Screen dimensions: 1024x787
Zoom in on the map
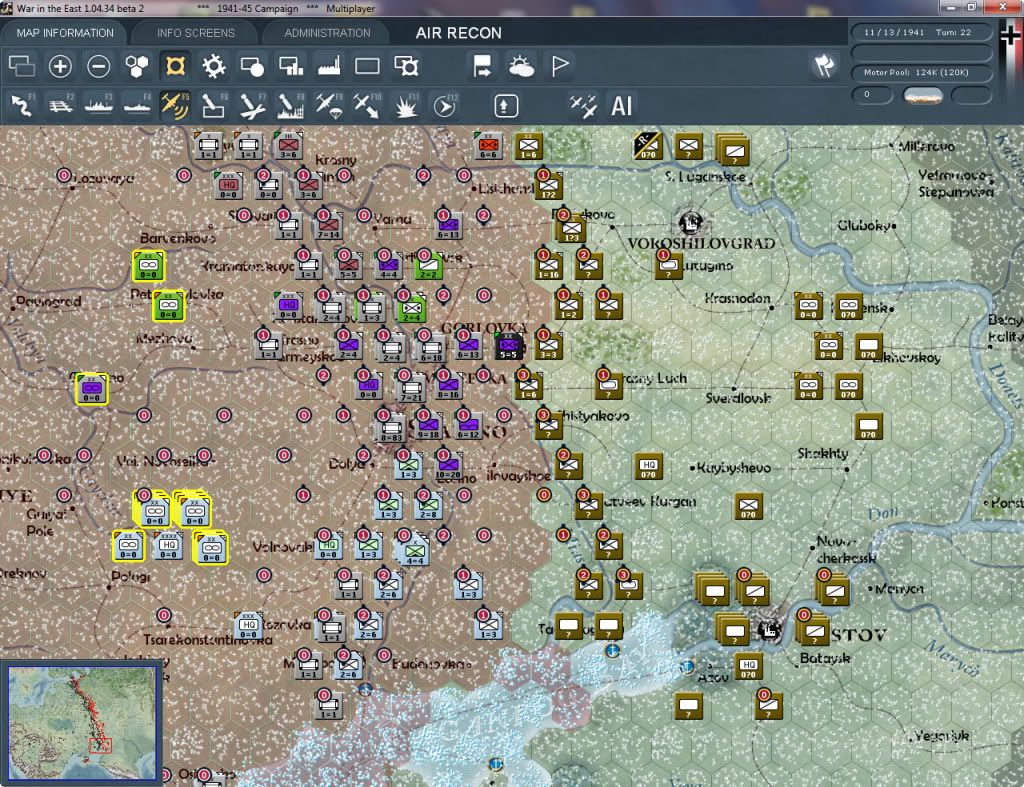(60, 66)
